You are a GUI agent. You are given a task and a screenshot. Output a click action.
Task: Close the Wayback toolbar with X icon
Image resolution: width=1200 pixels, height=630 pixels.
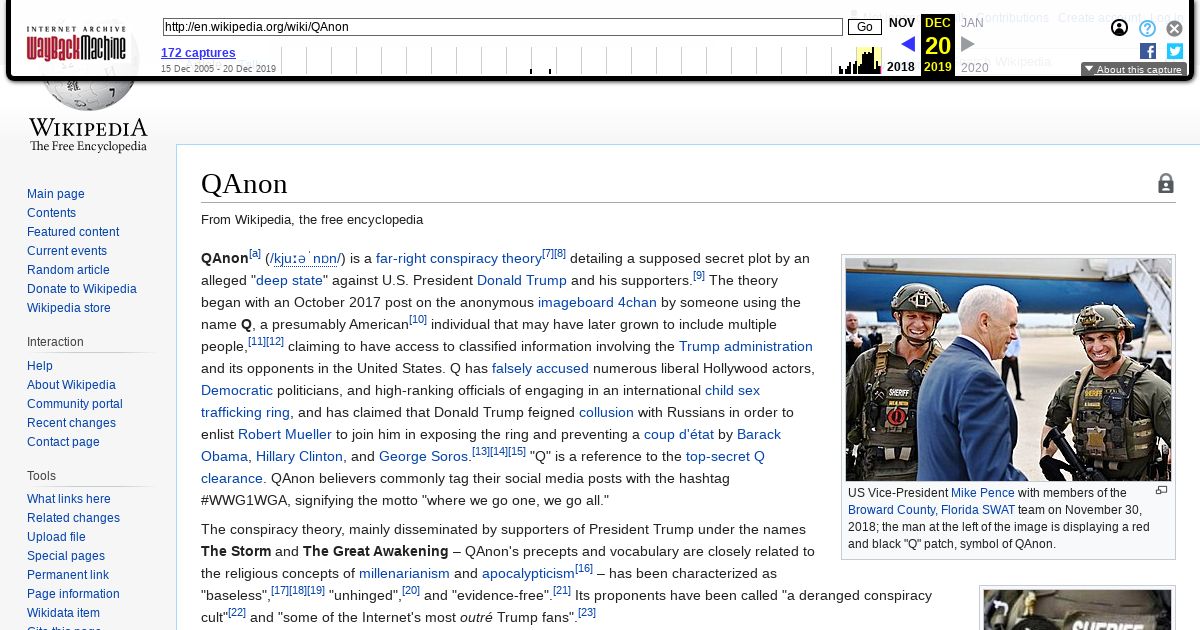coord(1175,28)
